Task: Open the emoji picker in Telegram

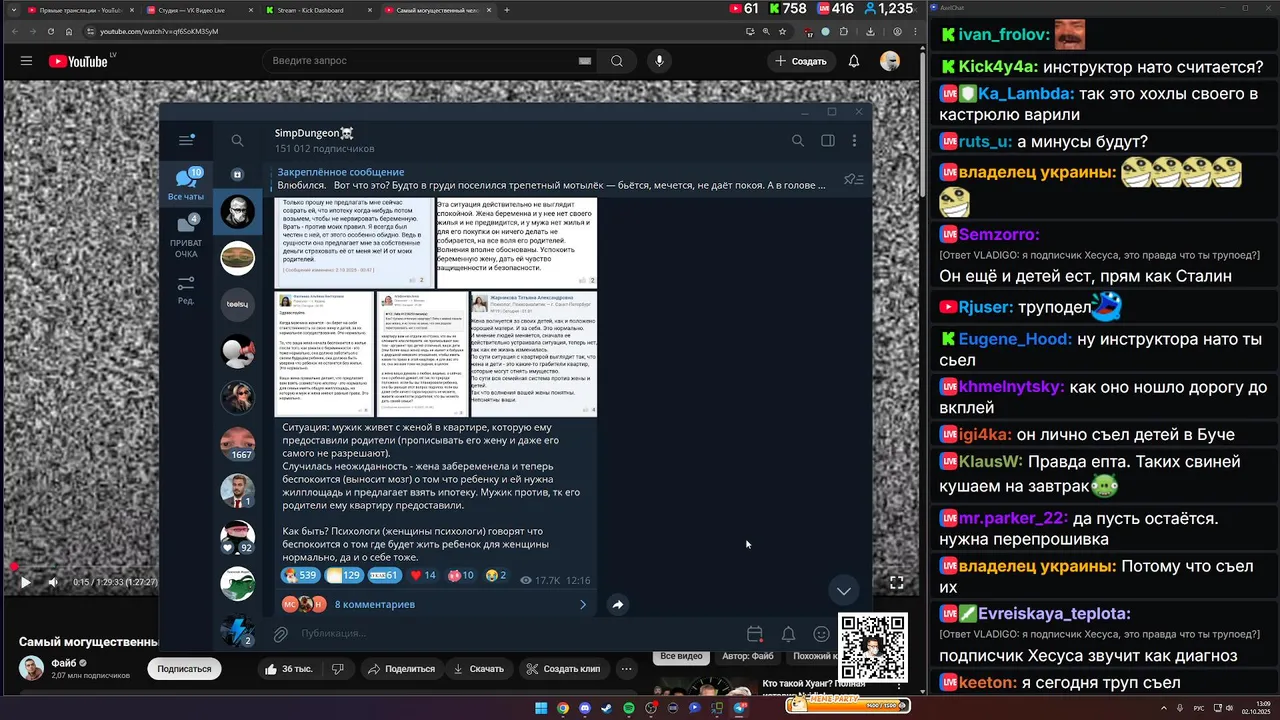Action: (x=821, y=634)
